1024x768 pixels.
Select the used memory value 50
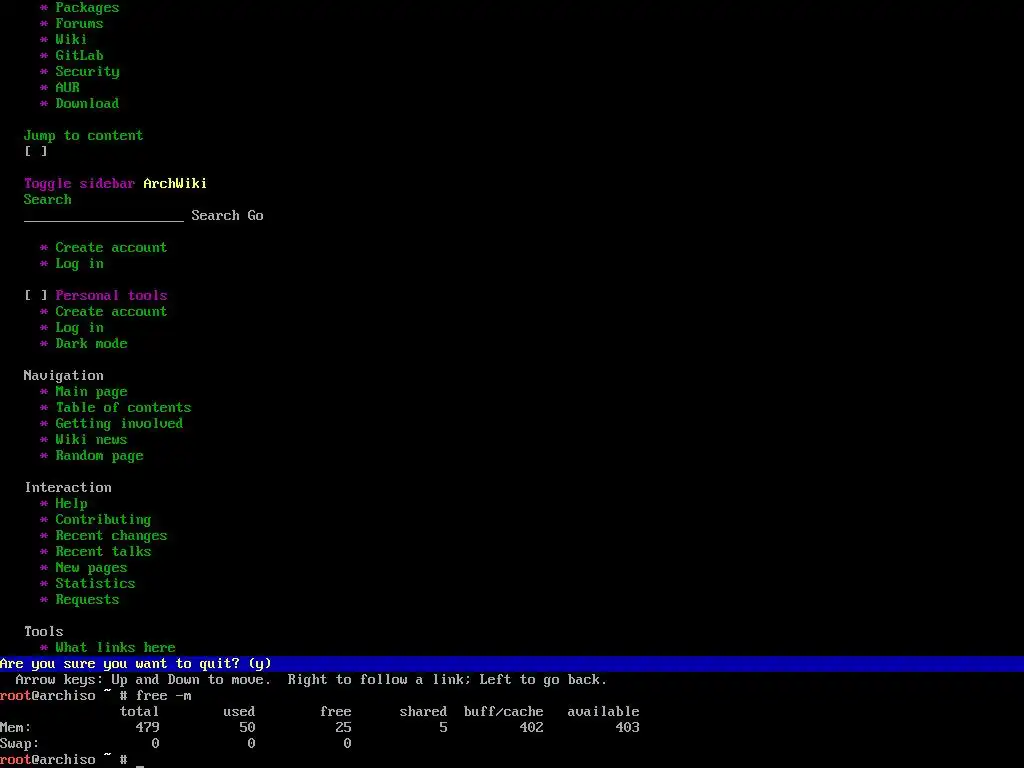click(x=248, y=728)
